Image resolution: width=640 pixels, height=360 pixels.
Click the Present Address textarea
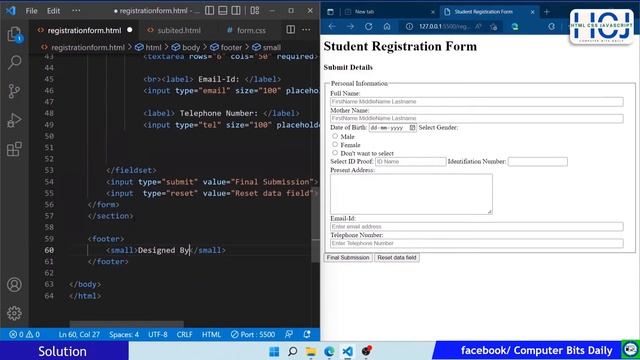point(411,194)
